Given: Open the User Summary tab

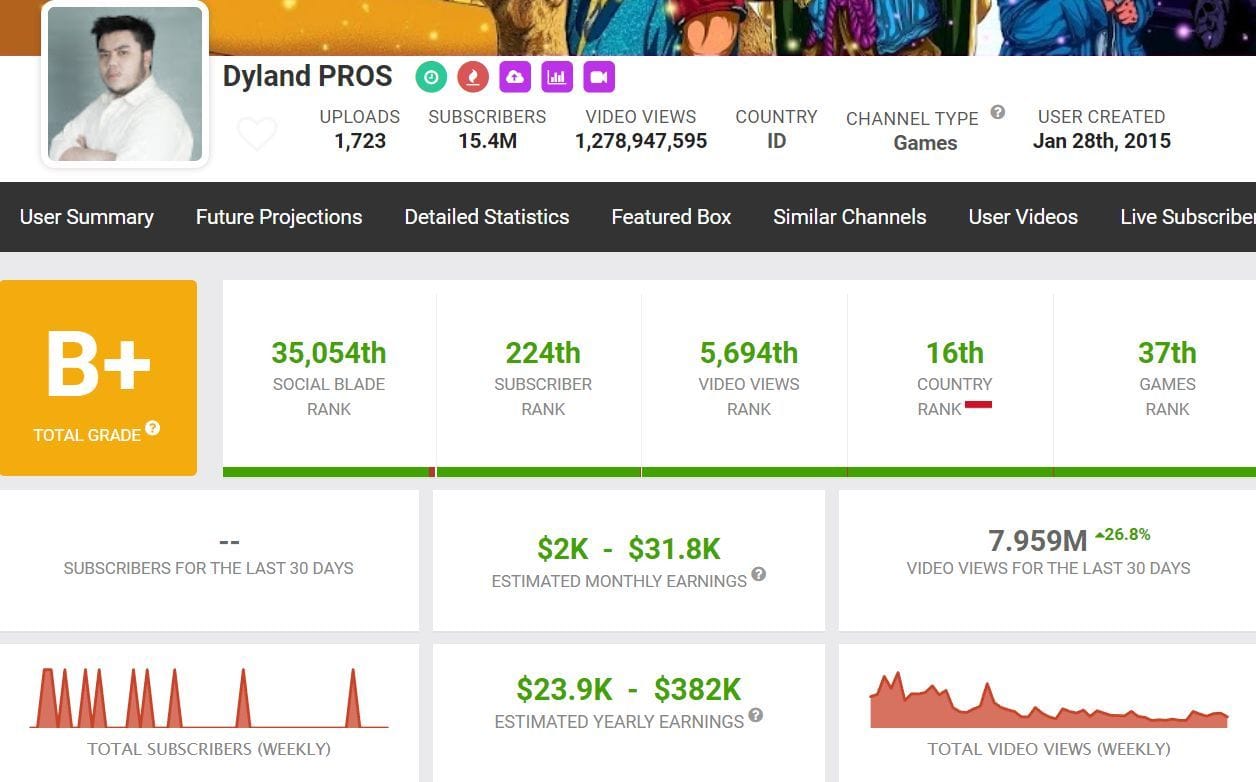Looking at the screenshot, I should point(87,217).
